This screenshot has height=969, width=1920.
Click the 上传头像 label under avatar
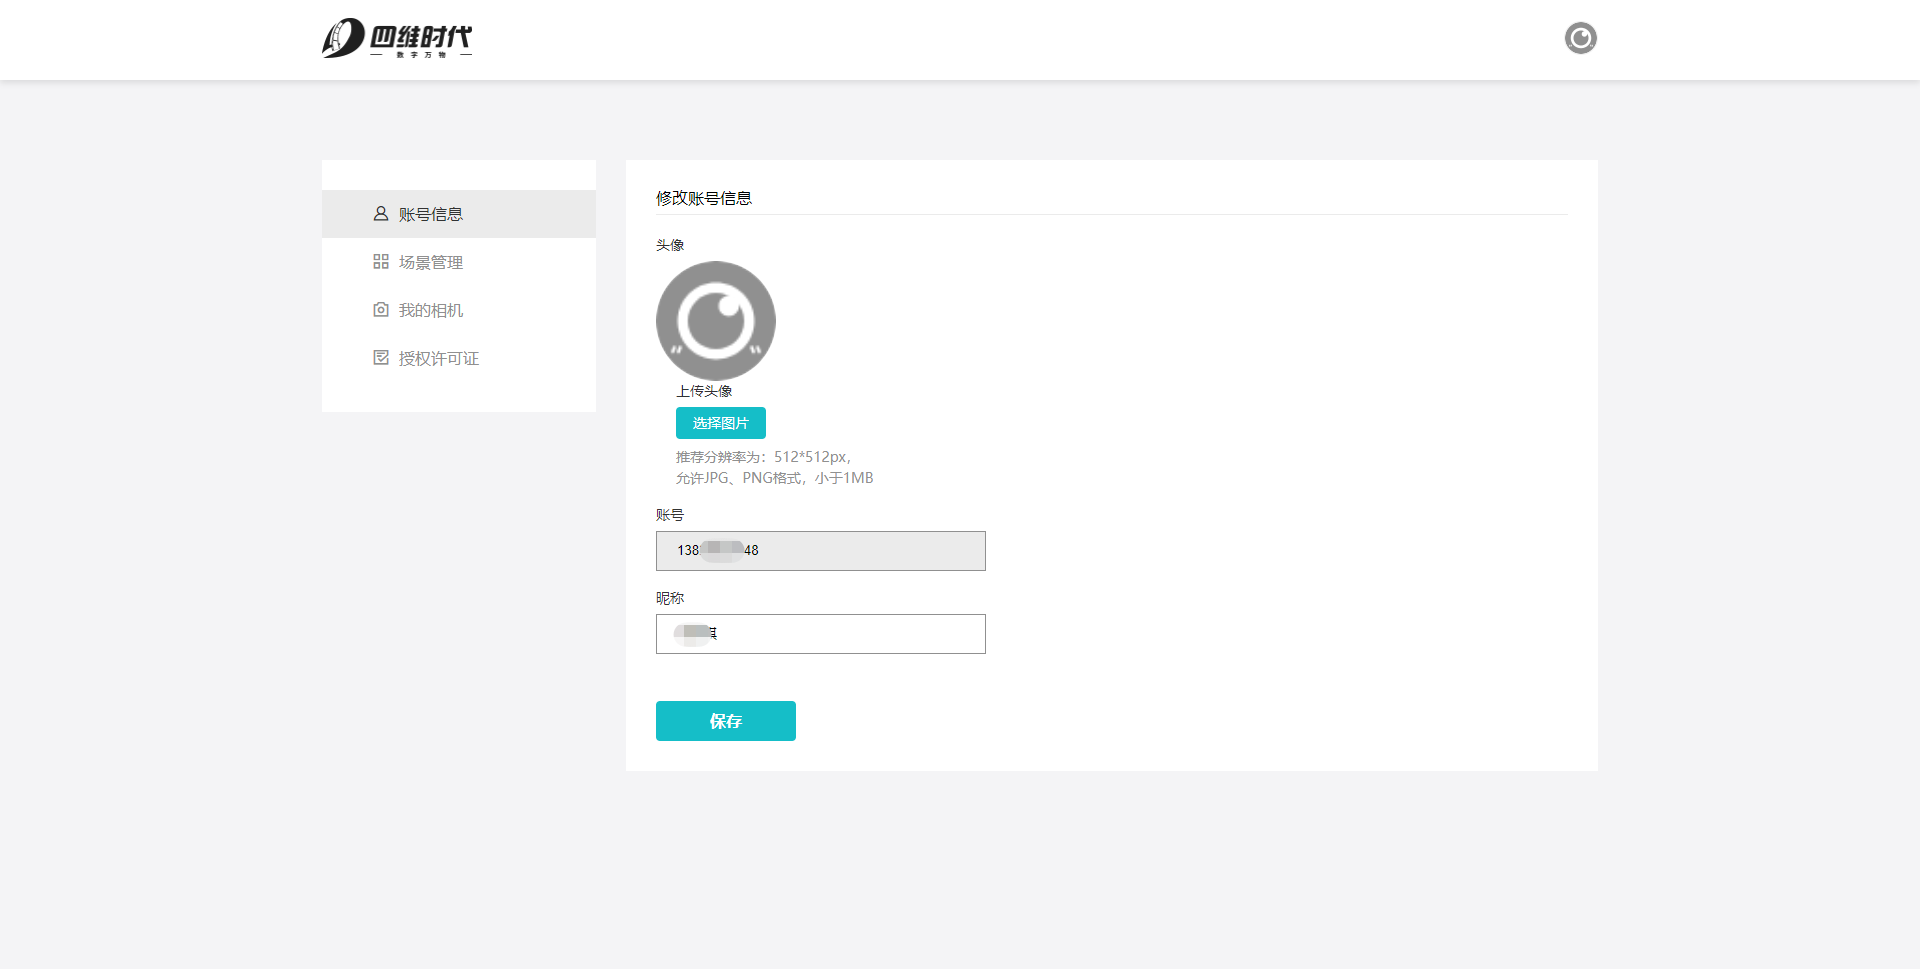click(x=704, y=391)
